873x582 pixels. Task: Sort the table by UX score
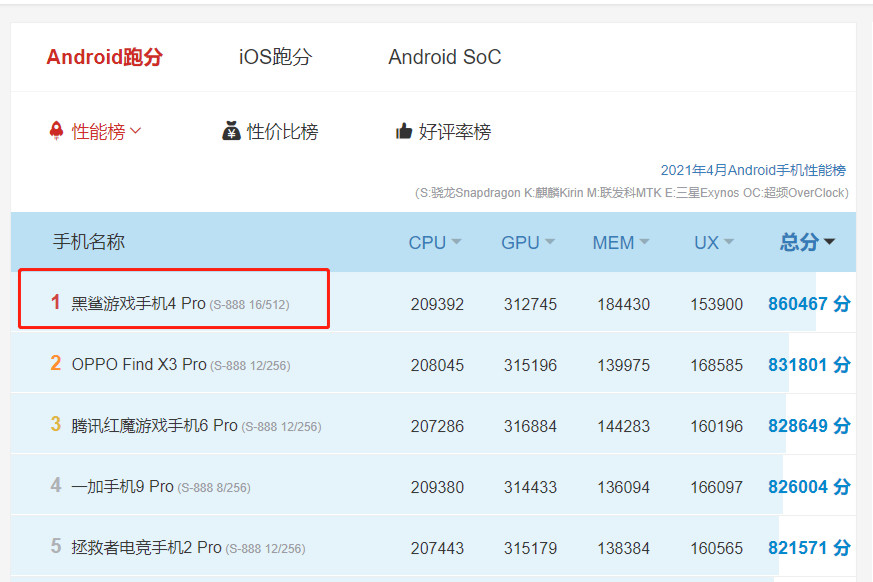coord(714,242)
